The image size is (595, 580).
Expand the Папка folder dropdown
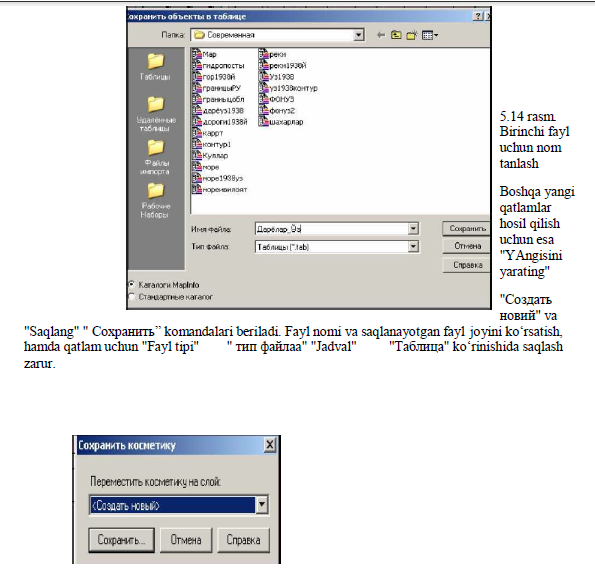coord(358,35)
